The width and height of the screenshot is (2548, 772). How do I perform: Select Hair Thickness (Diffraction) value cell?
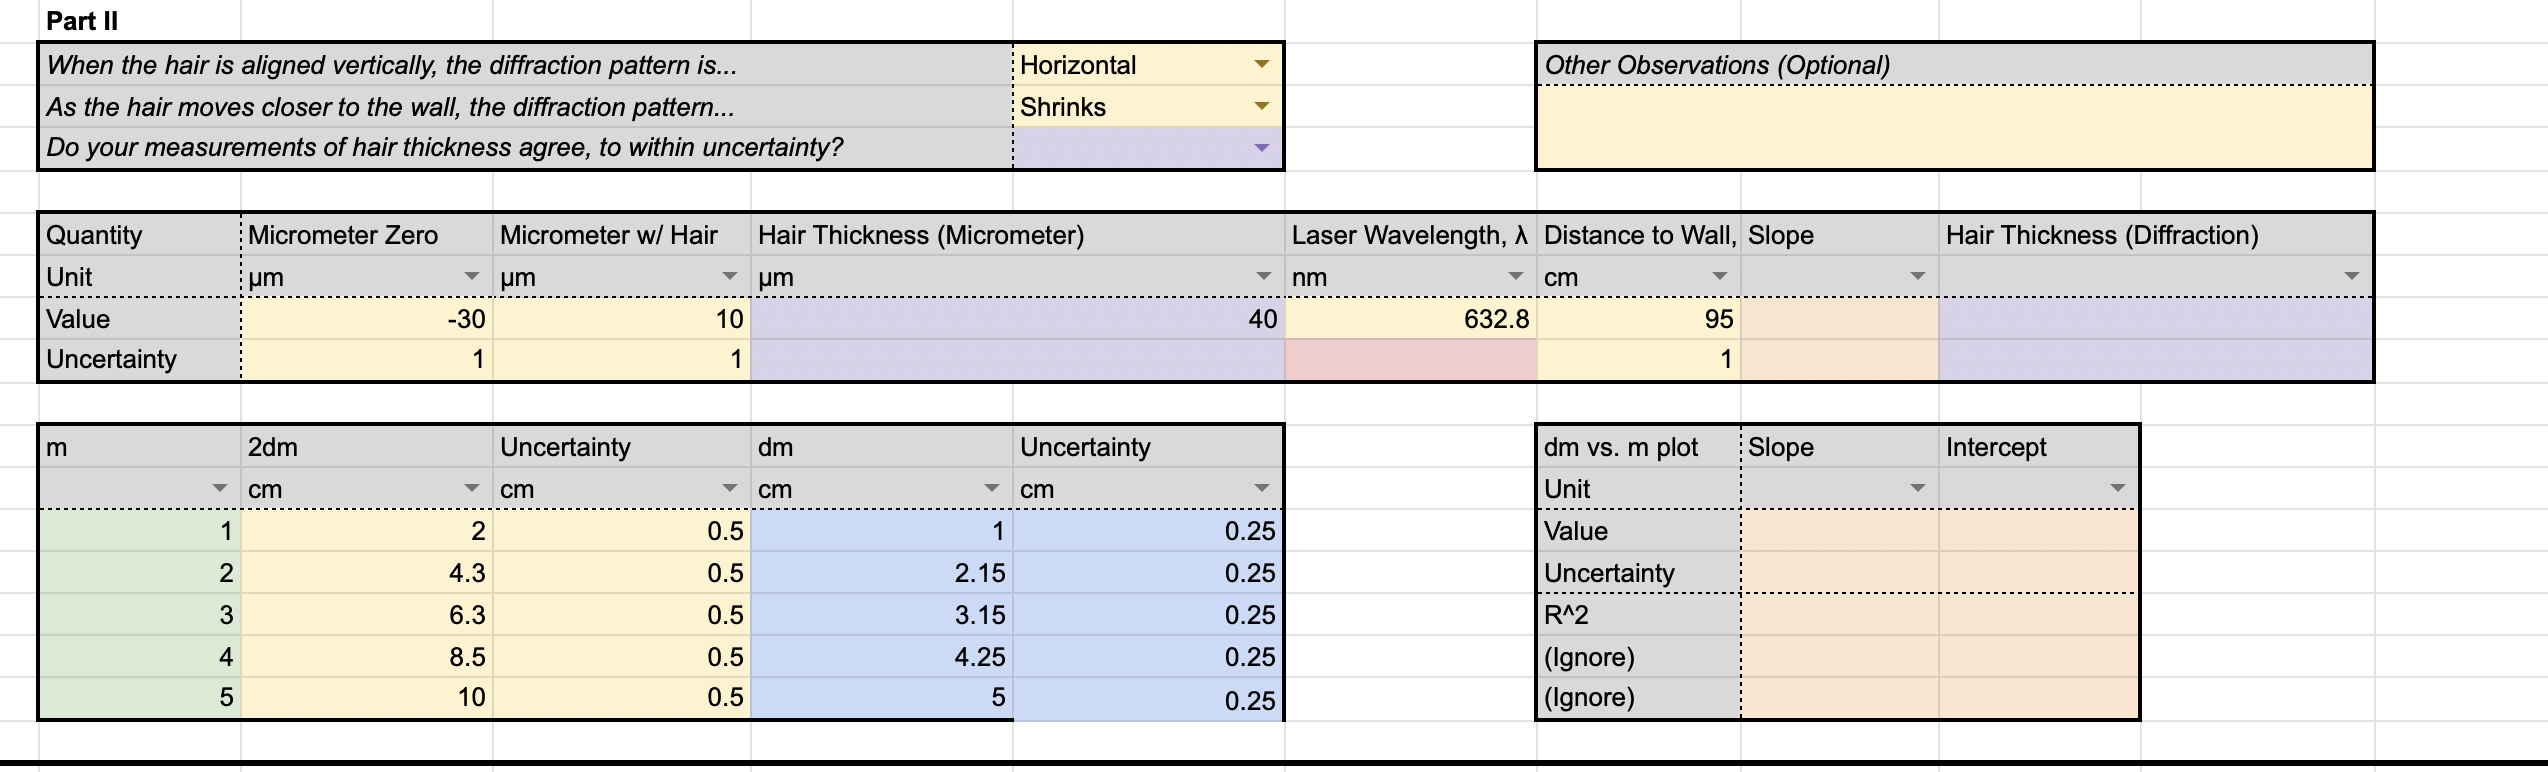point(2155,319)
